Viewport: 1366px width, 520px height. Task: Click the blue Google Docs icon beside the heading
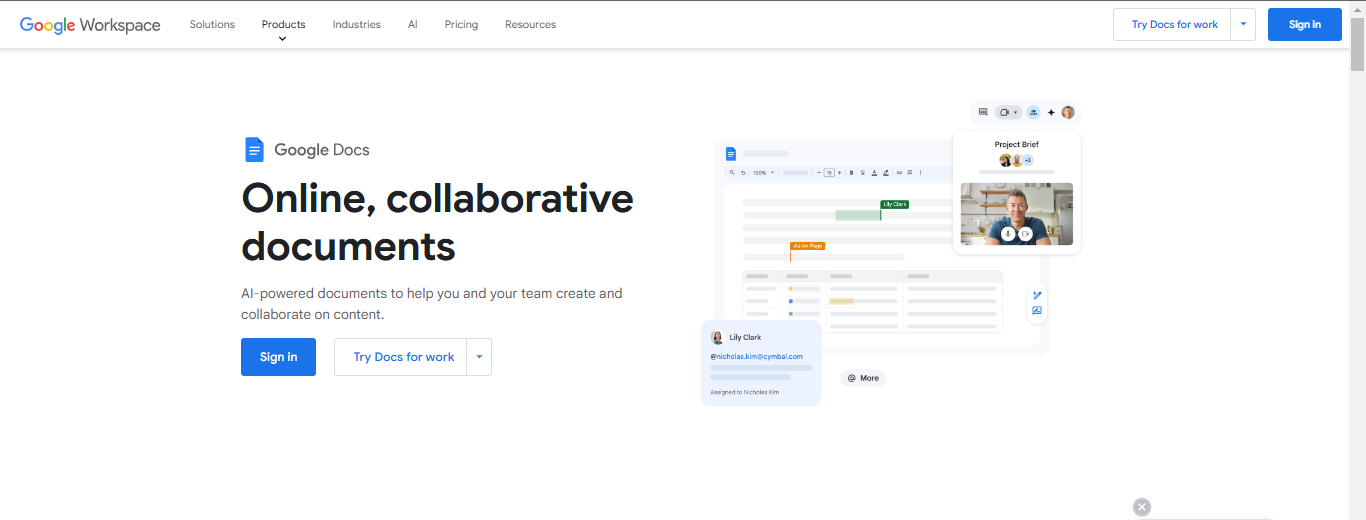(254, 150)
